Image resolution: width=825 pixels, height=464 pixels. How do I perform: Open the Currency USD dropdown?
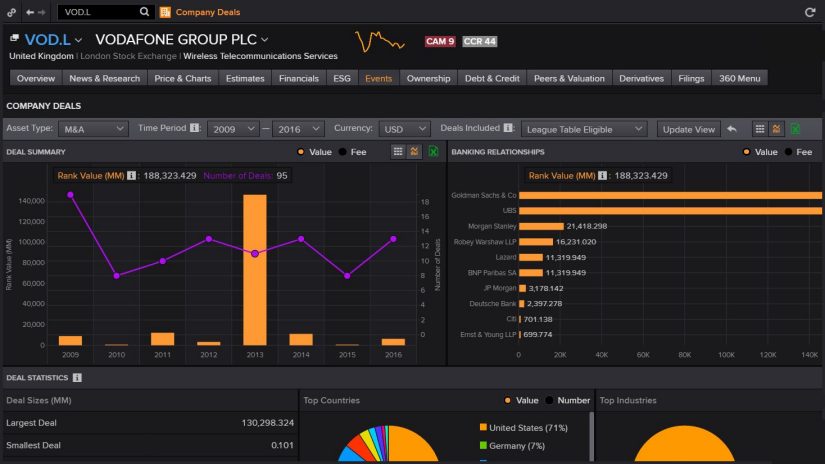[x=404, y=129]
